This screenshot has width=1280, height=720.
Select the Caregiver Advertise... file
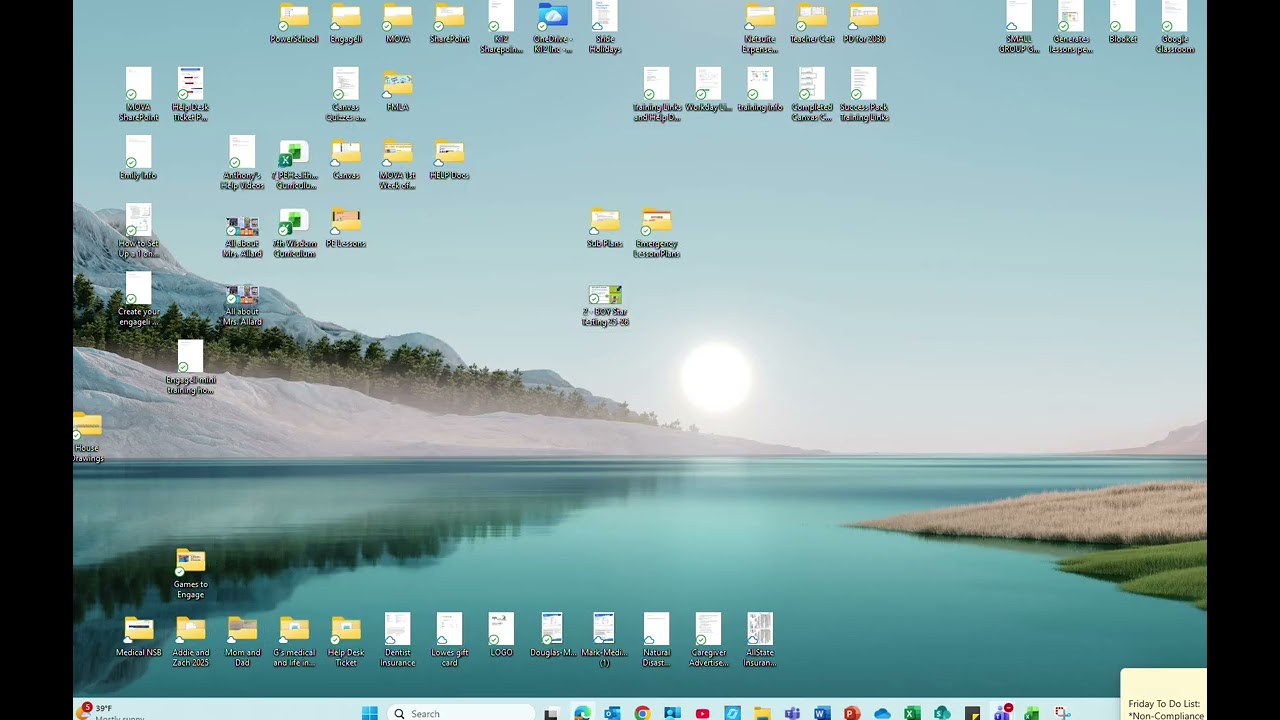pyautogui.click(x=708, y=639)
